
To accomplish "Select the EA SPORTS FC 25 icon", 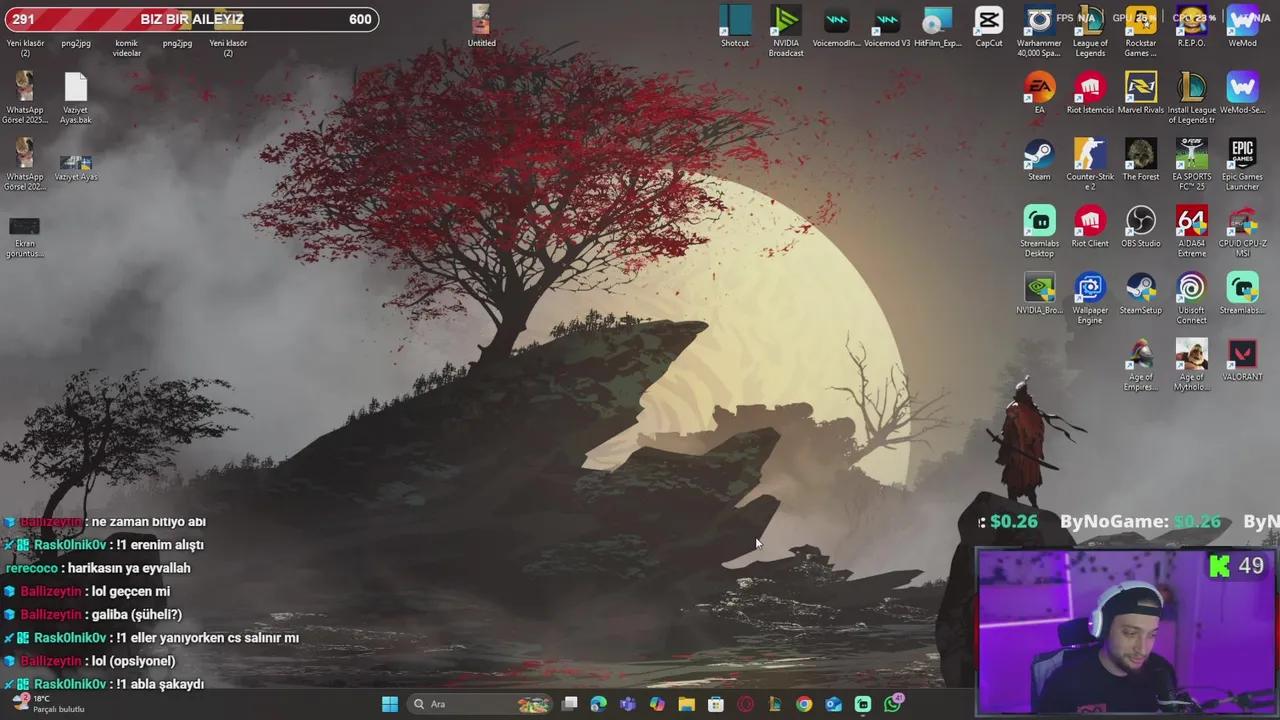I will click(x=1192, y=164).
